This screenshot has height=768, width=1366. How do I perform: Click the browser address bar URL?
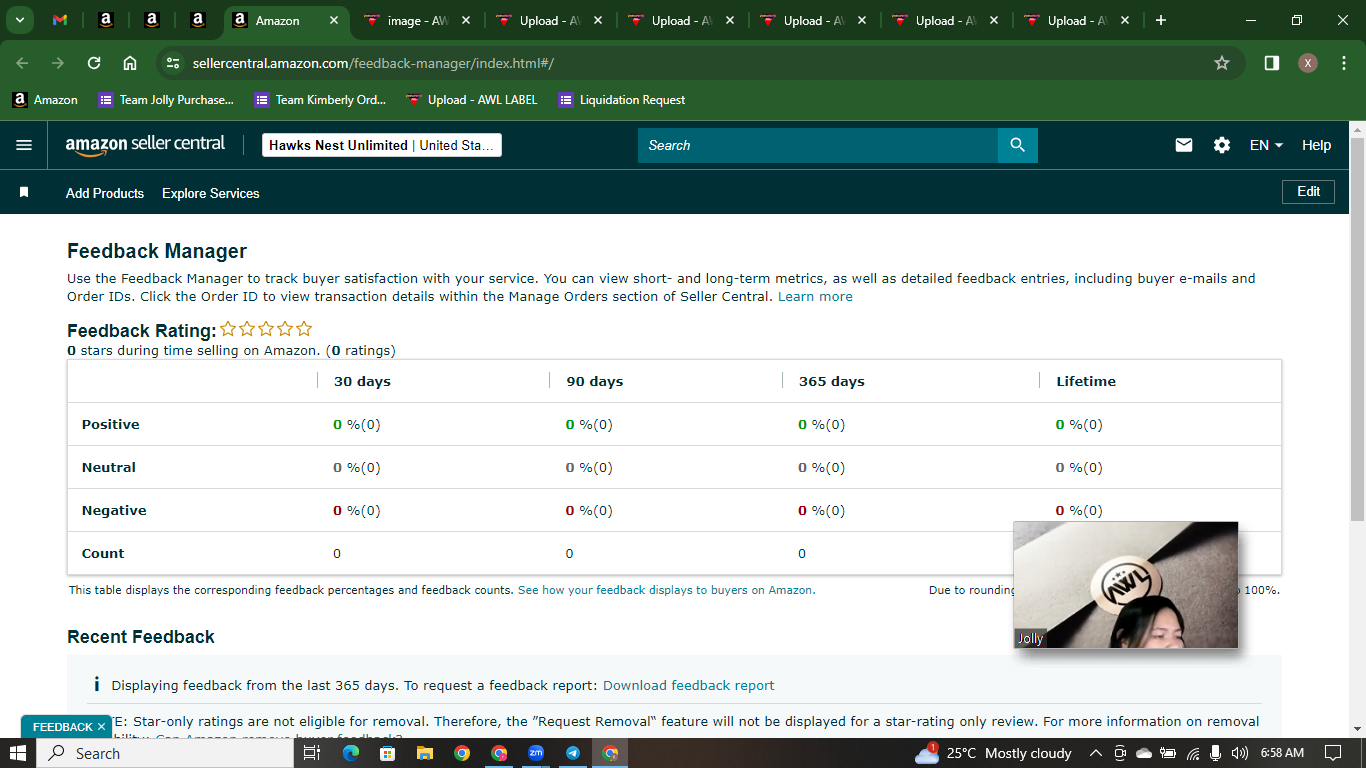pos(373,63)
